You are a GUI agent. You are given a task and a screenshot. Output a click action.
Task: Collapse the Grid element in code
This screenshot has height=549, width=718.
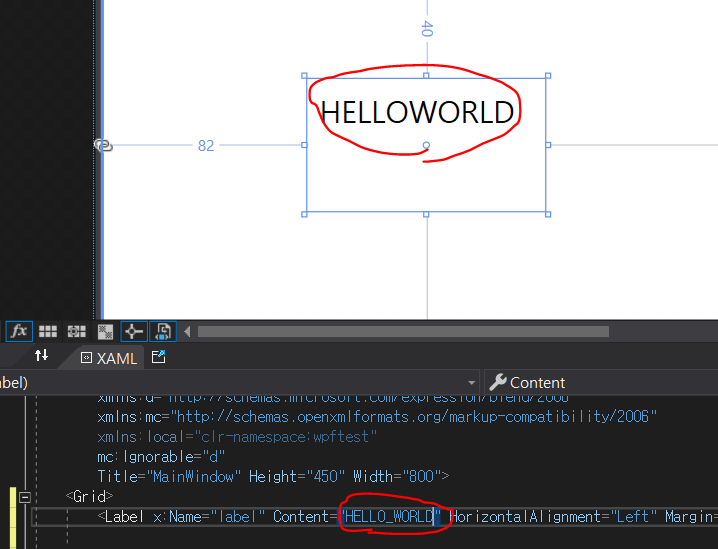click(x=25, y=497)
